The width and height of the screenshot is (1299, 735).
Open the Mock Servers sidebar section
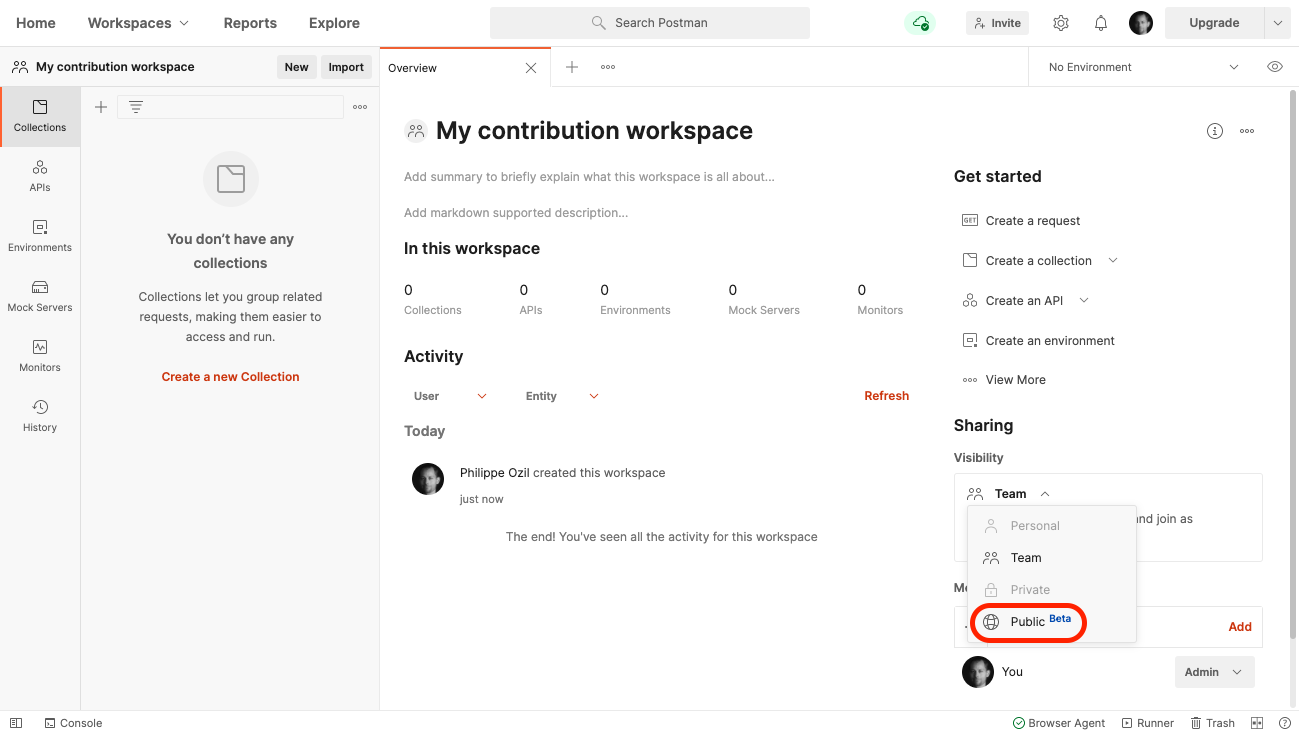pyautogui.click(x=40, y=296)
